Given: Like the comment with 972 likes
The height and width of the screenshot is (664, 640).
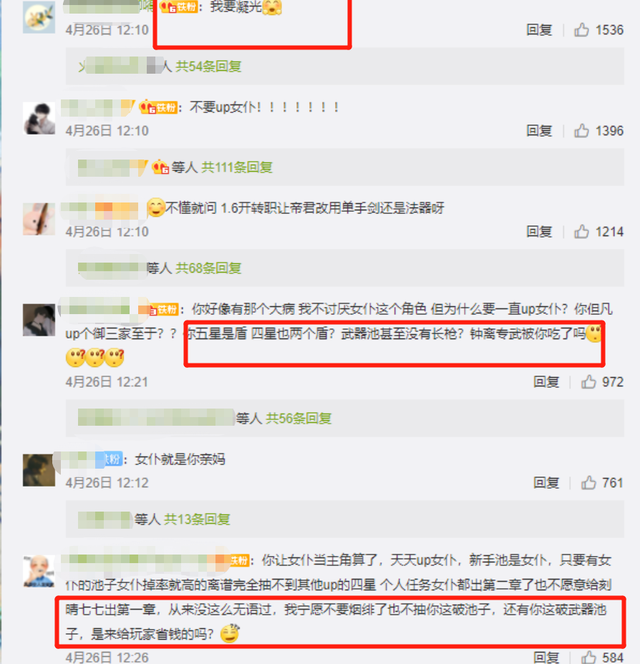Looking at the screenshot, I should (x=588, y=382).
